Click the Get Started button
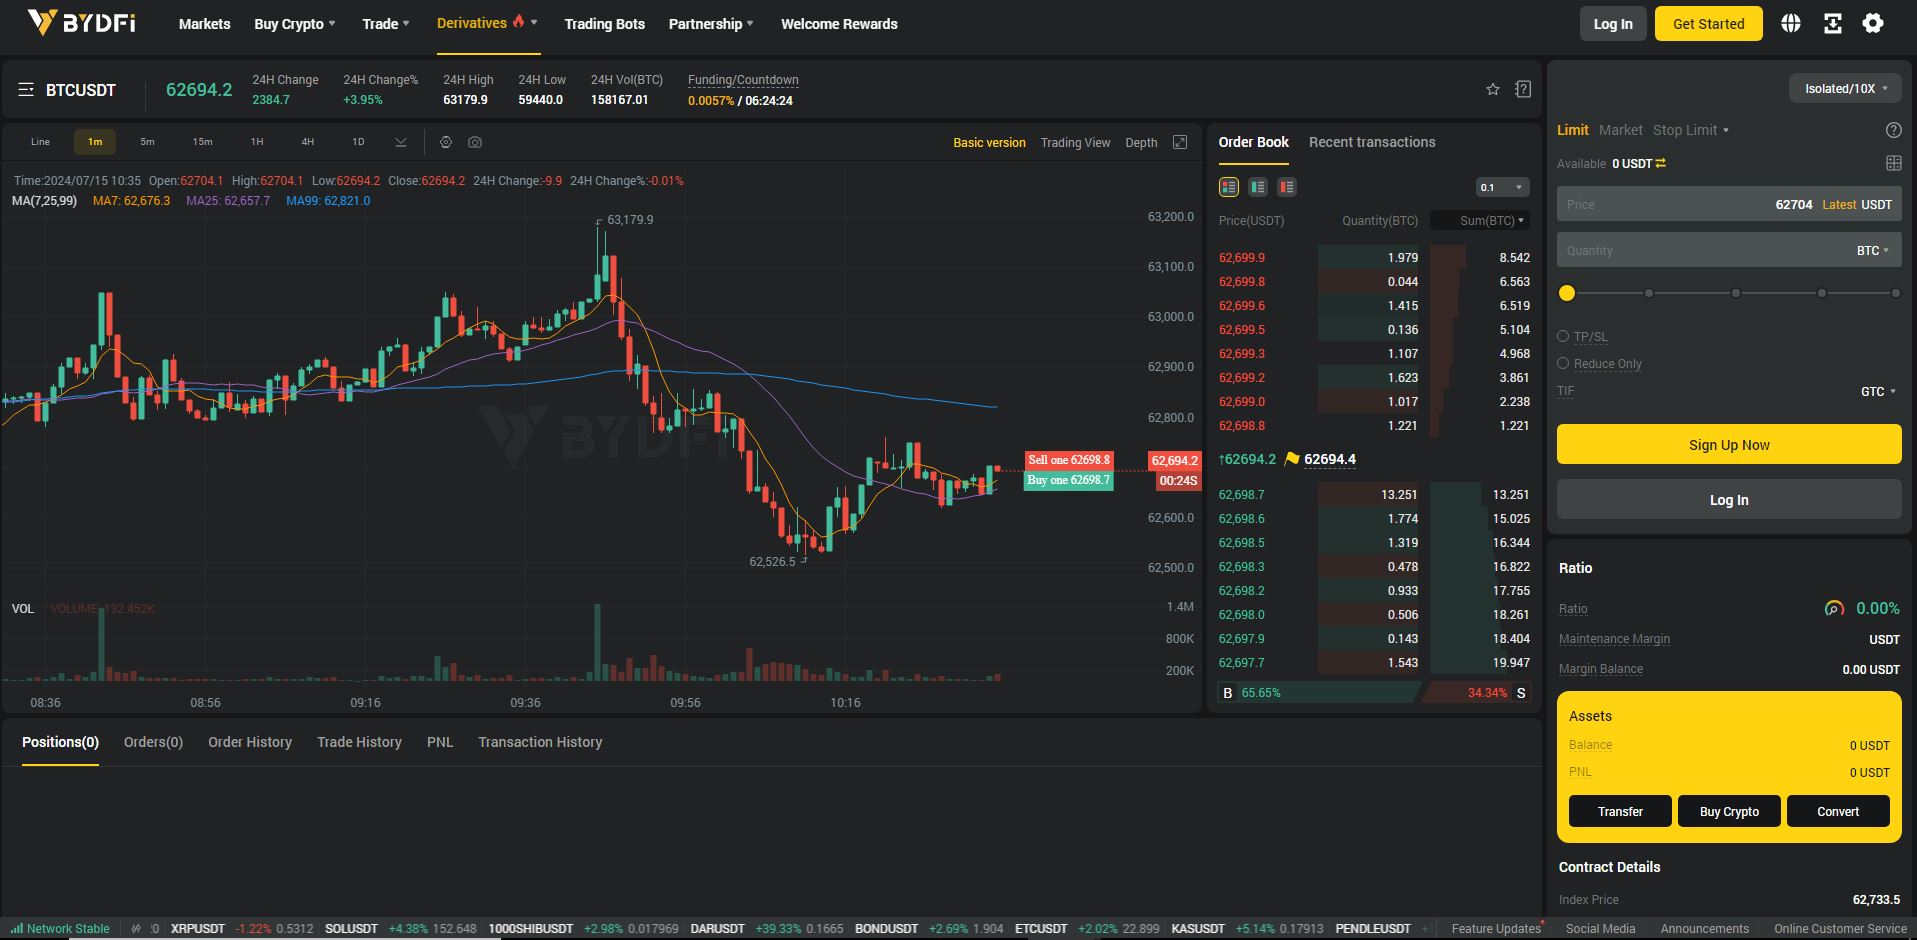1917x940 pixels. [1708, 24]
